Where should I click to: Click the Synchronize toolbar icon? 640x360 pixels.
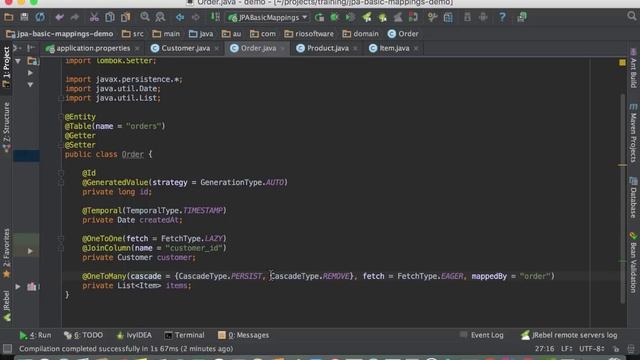tap(40, 17)
